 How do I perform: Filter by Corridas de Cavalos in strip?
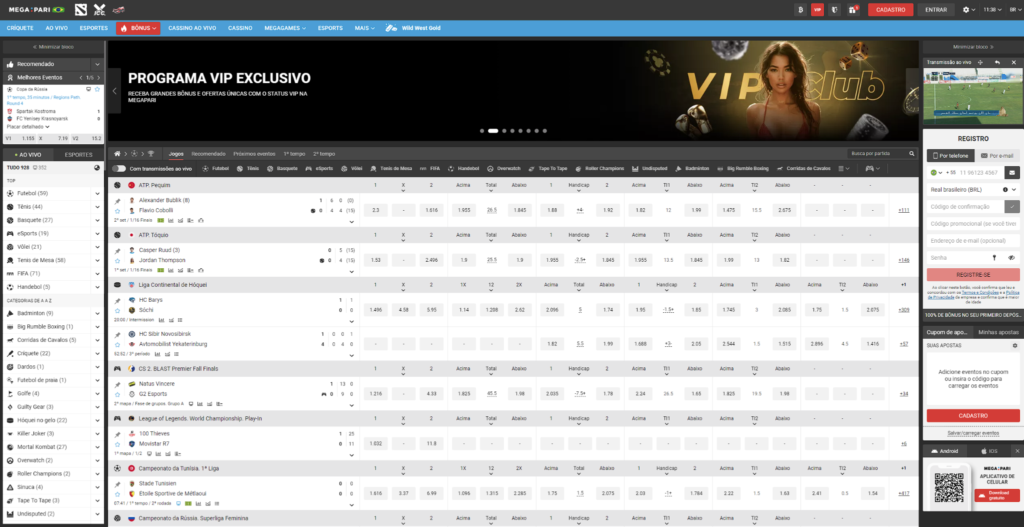click(804, 168)
